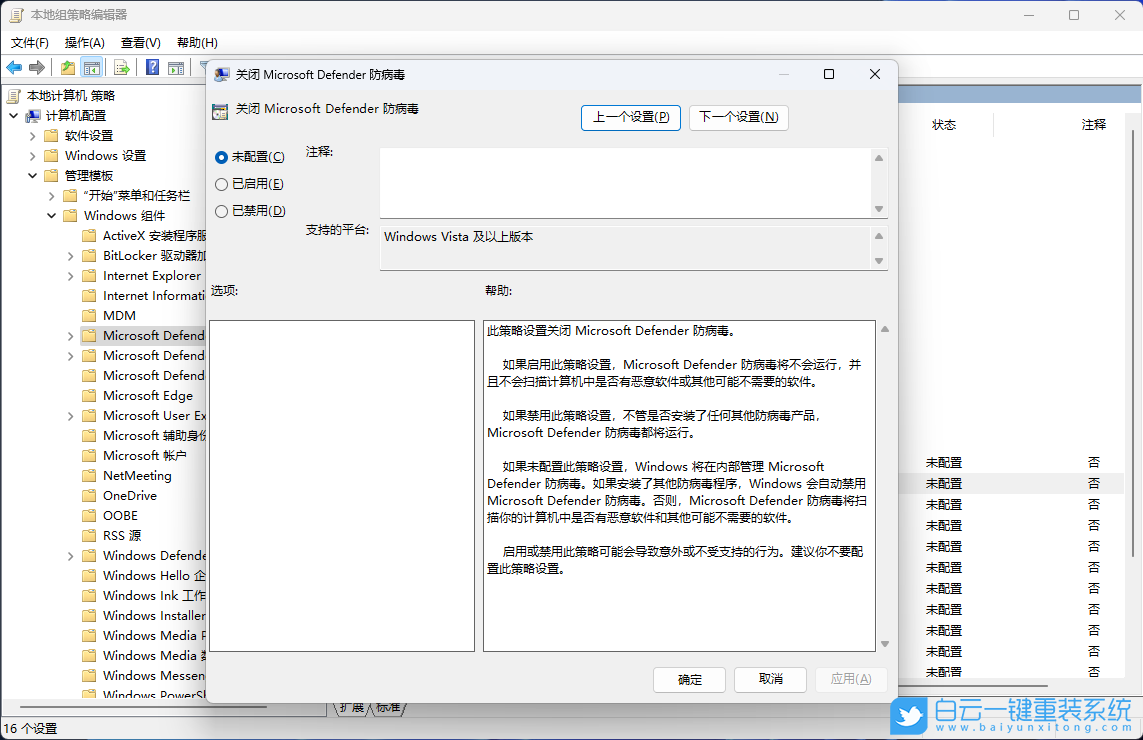
Task: Click the 确定 button
Action: click(689, 679)
